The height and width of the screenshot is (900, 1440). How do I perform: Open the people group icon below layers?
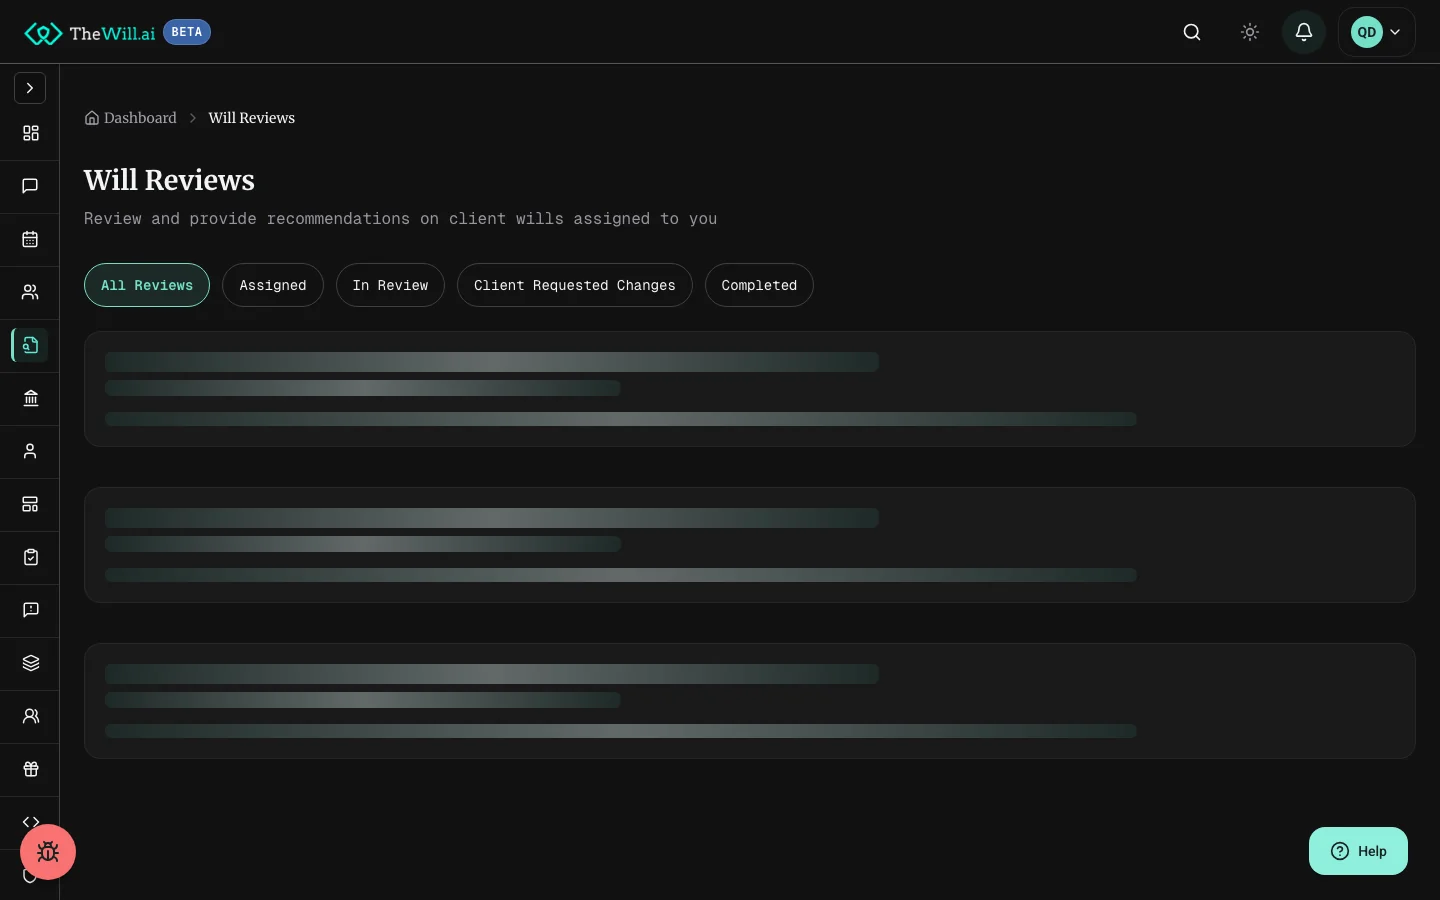coord(30,716)
